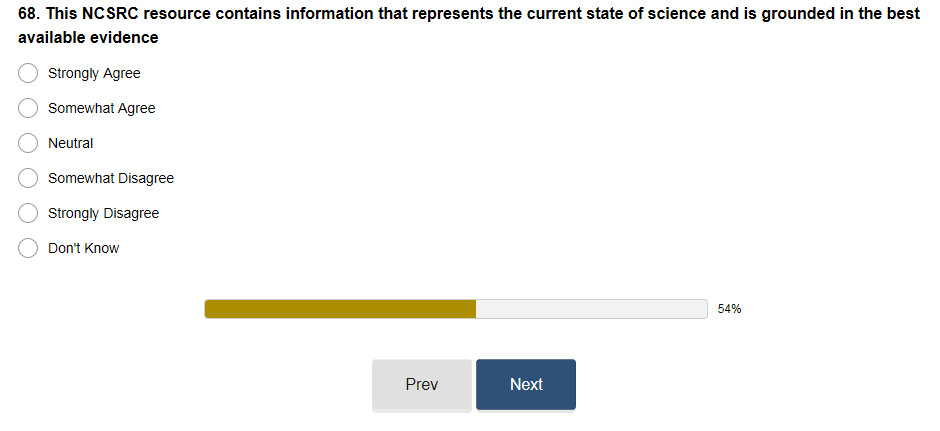Image resolution: width=940 pixels, height=431 pixels.
Task: Click the "available evidence" text line
Action: point(88,37)
